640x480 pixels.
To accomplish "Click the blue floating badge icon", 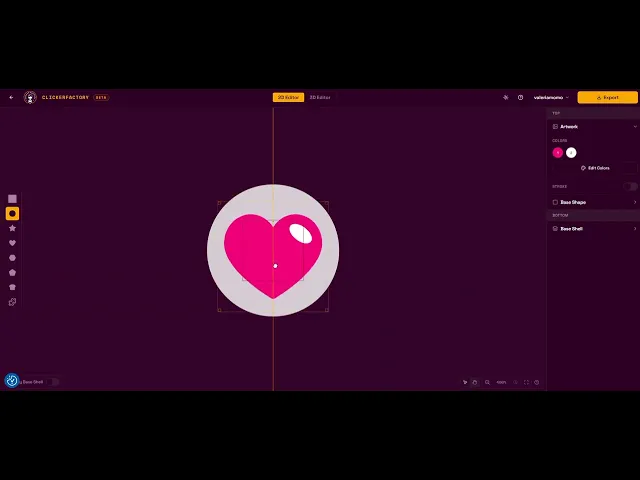I will [12, 380].
